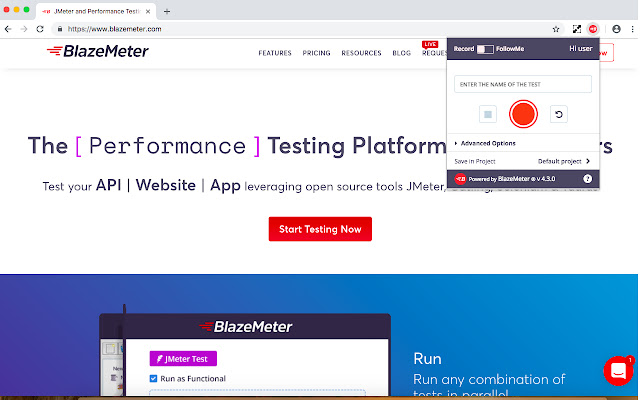
Task: Click the Powered by BlazeMeter version text
Action: [512, 179]
